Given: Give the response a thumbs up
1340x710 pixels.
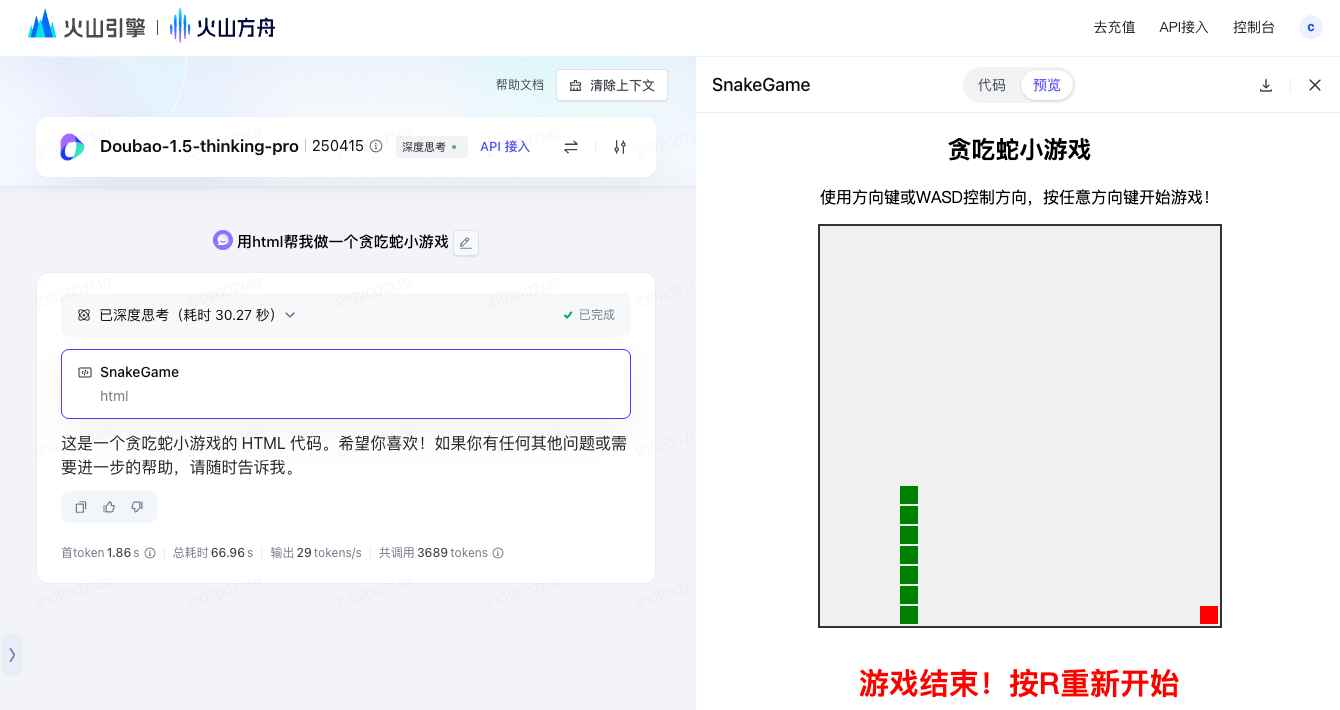Looking at the screenshot, I should [x=109, y=507].
